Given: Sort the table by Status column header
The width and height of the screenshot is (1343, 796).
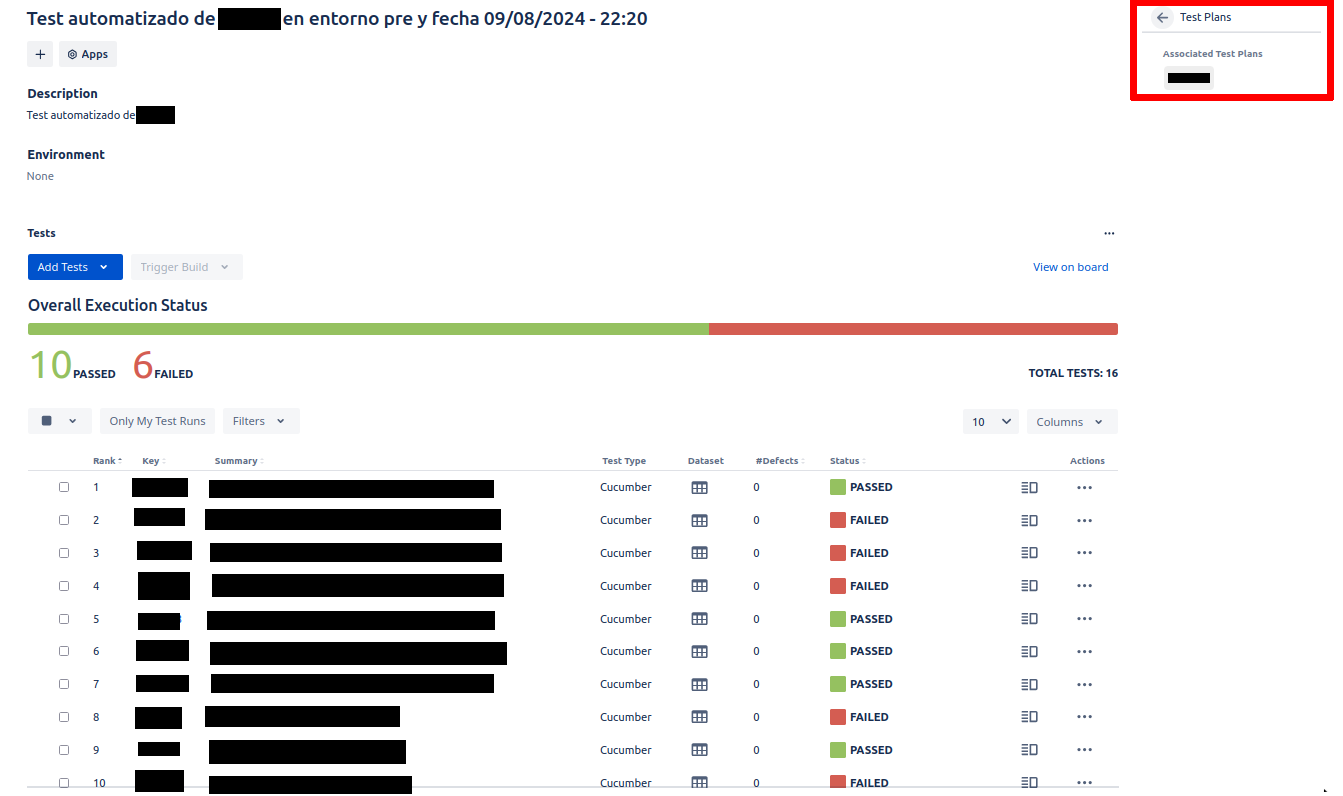Looking at the screenshot, I should [x=845, y=461].
